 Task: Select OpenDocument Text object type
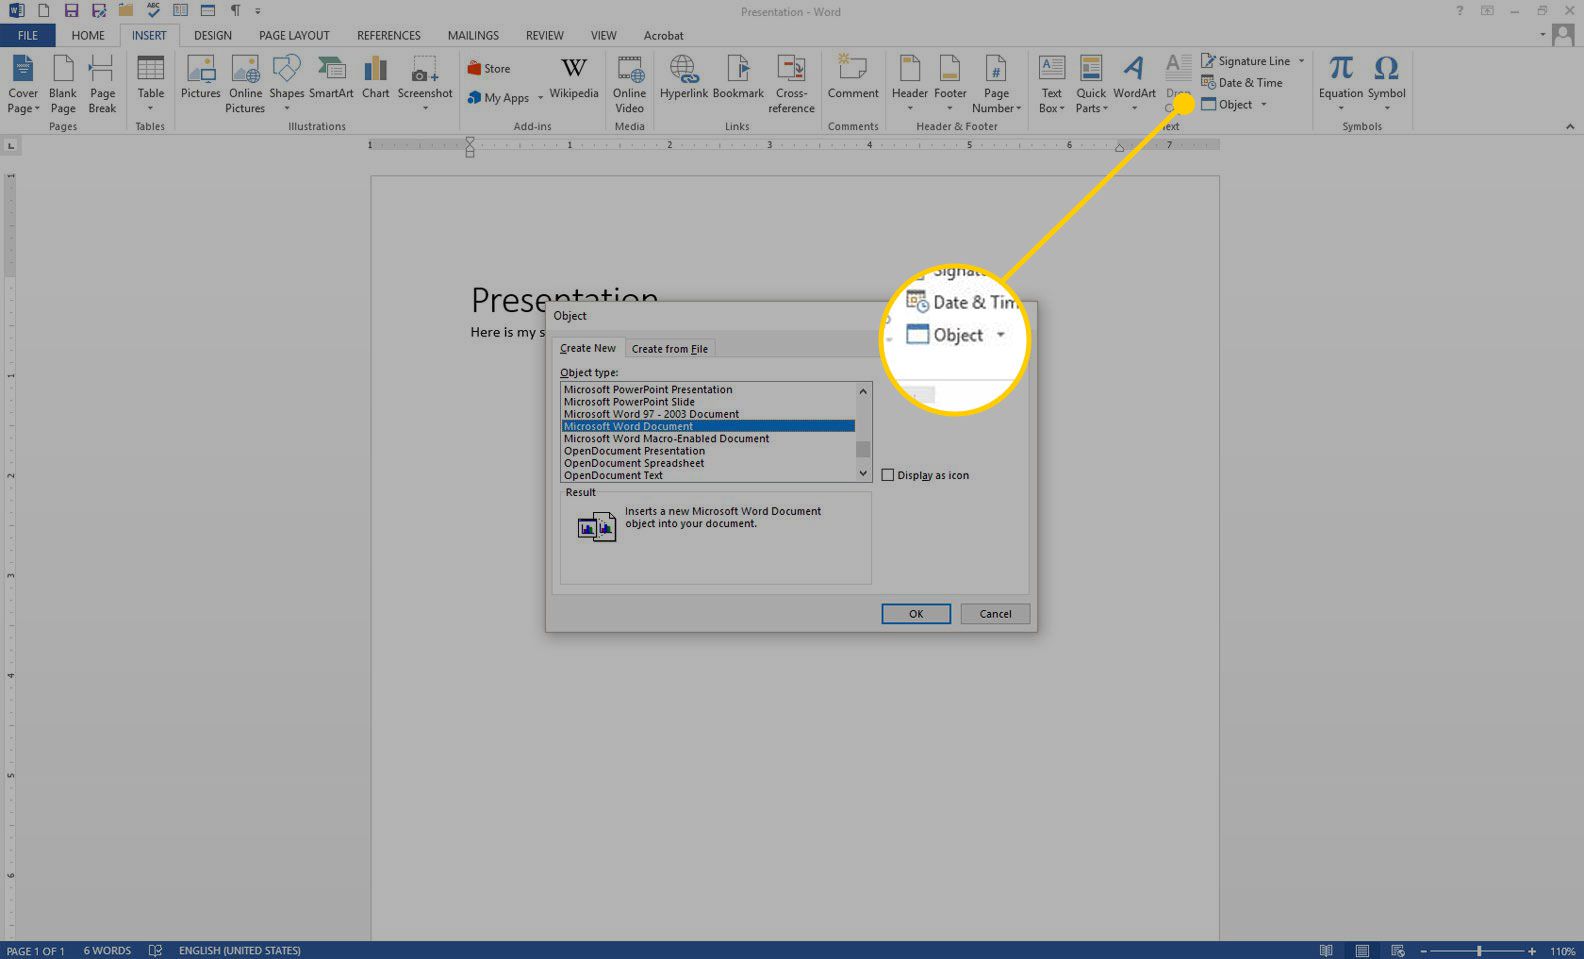click(708, 475)
